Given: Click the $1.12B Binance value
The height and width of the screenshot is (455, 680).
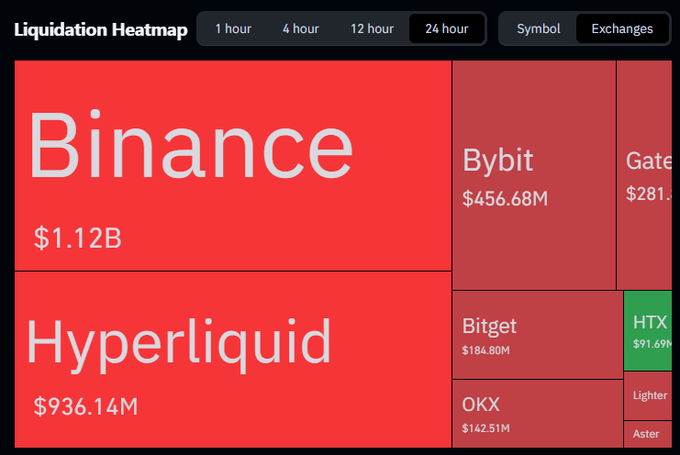Looking at the screenshot, I should pyautogui.click(x=78, y=238).
